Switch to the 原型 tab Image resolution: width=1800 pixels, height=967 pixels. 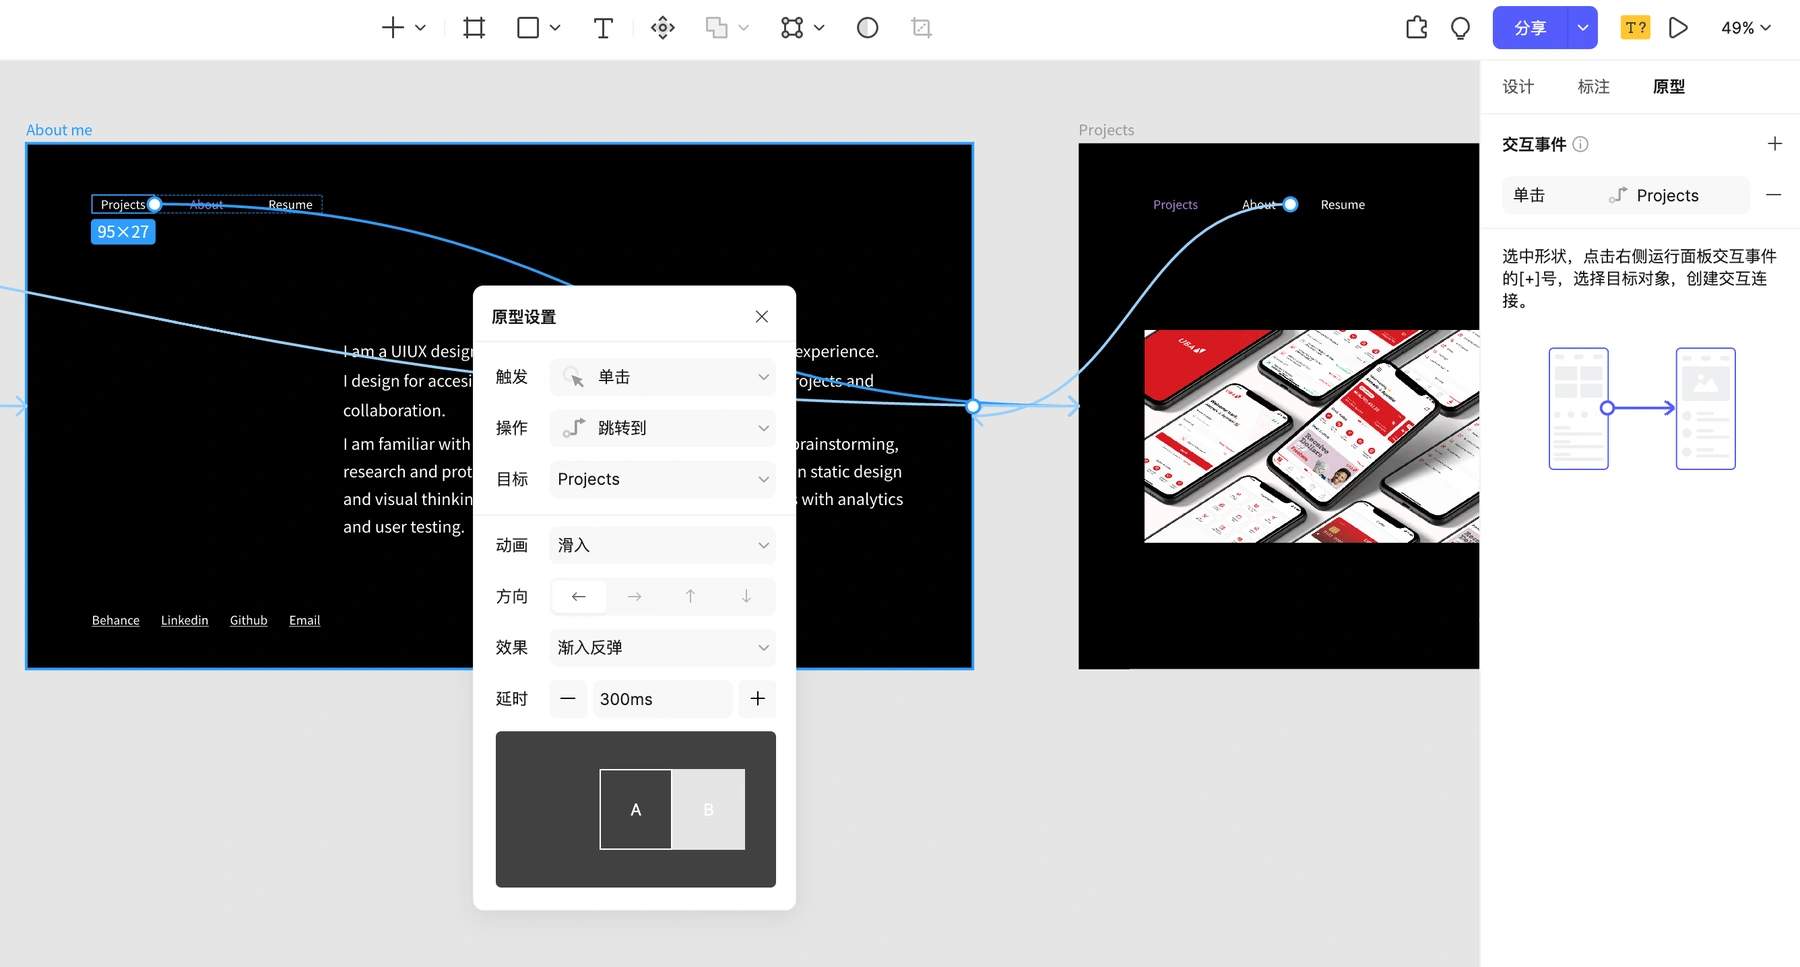1669,87
